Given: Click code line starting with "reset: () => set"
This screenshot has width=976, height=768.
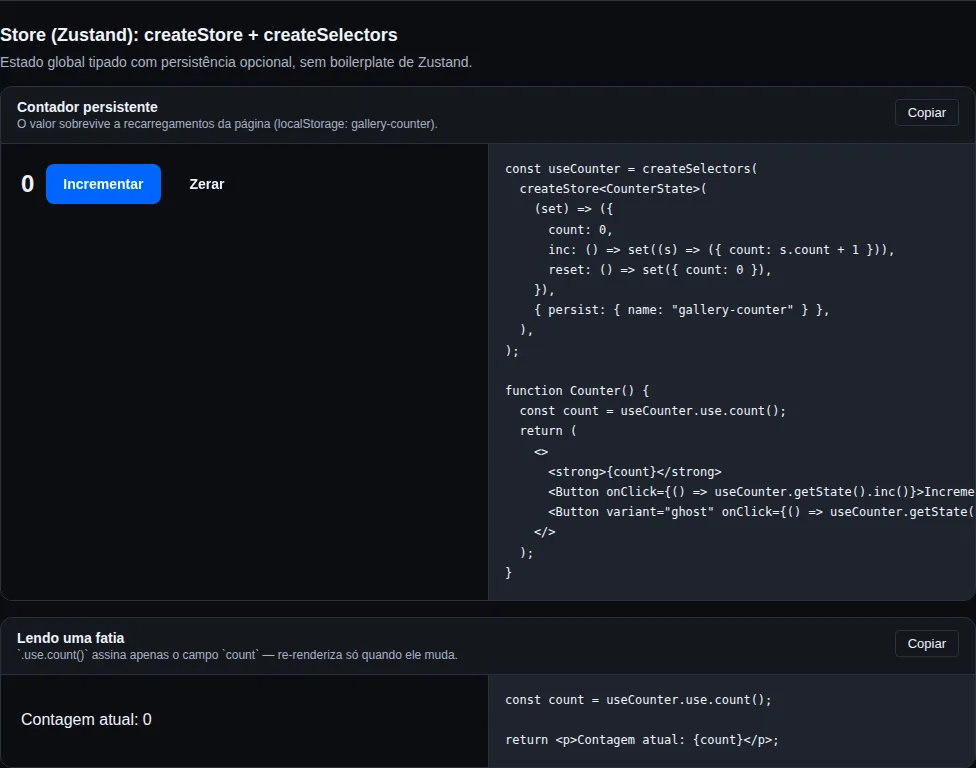Looking at the screenshot, I should [x=660, y=269].
